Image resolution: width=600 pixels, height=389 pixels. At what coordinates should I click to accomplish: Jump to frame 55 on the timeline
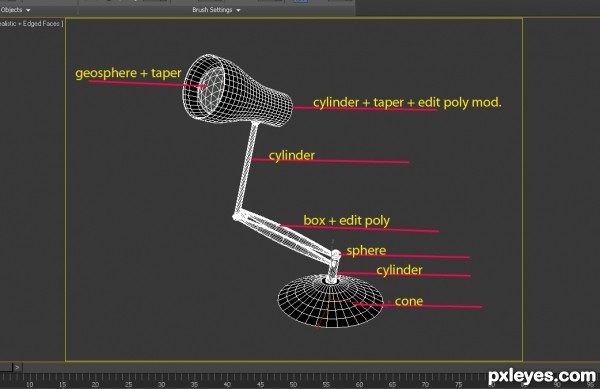(326, 384)
